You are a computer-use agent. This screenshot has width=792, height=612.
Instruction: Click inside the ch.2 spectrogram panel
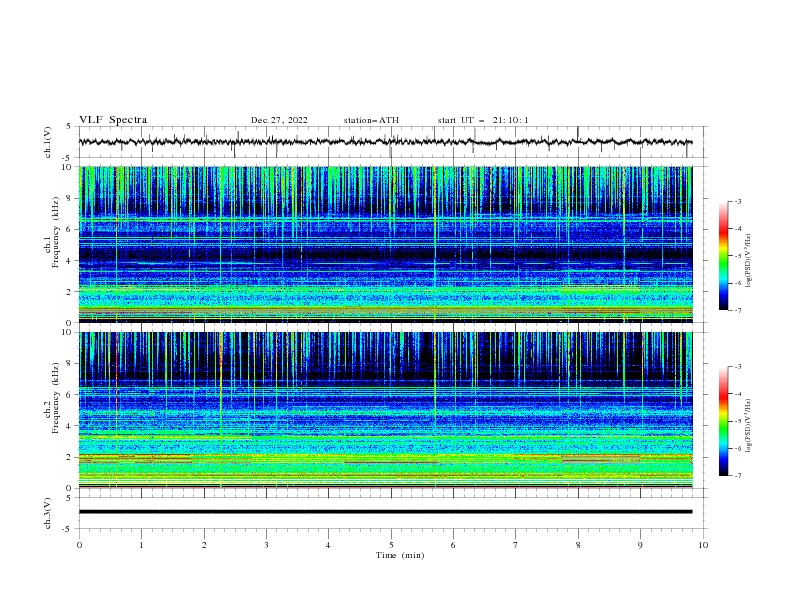coord(385,410)
